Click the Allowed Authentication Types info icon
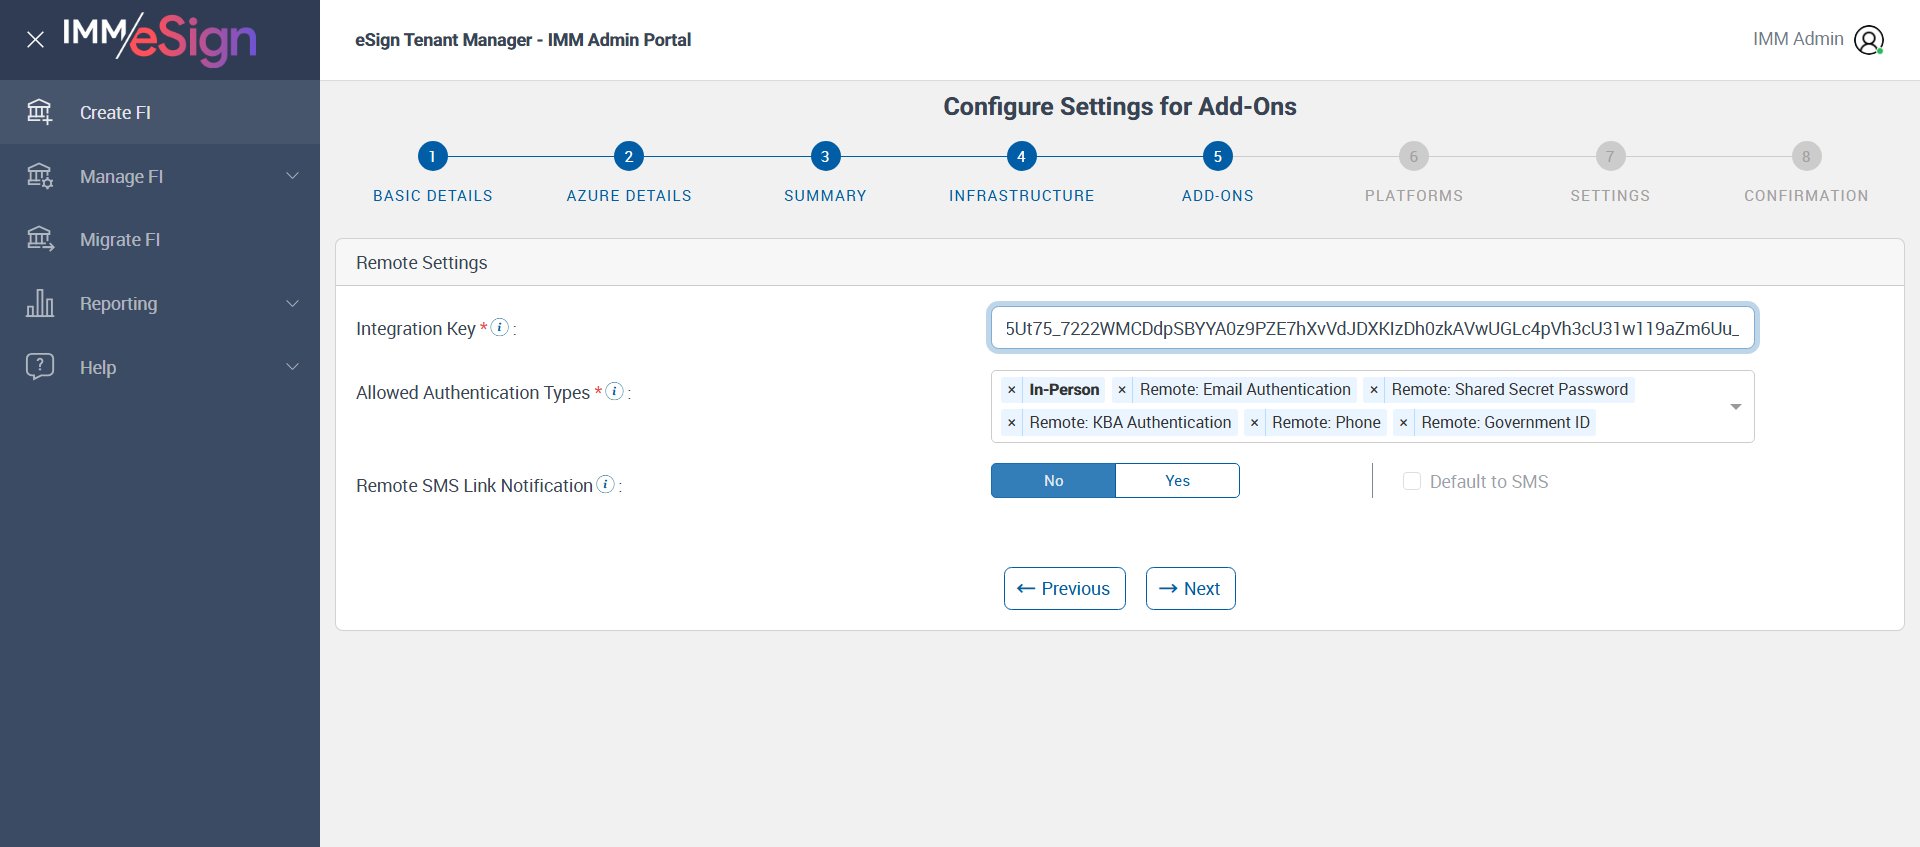The image size is (1920, 847). pos(615,391)
